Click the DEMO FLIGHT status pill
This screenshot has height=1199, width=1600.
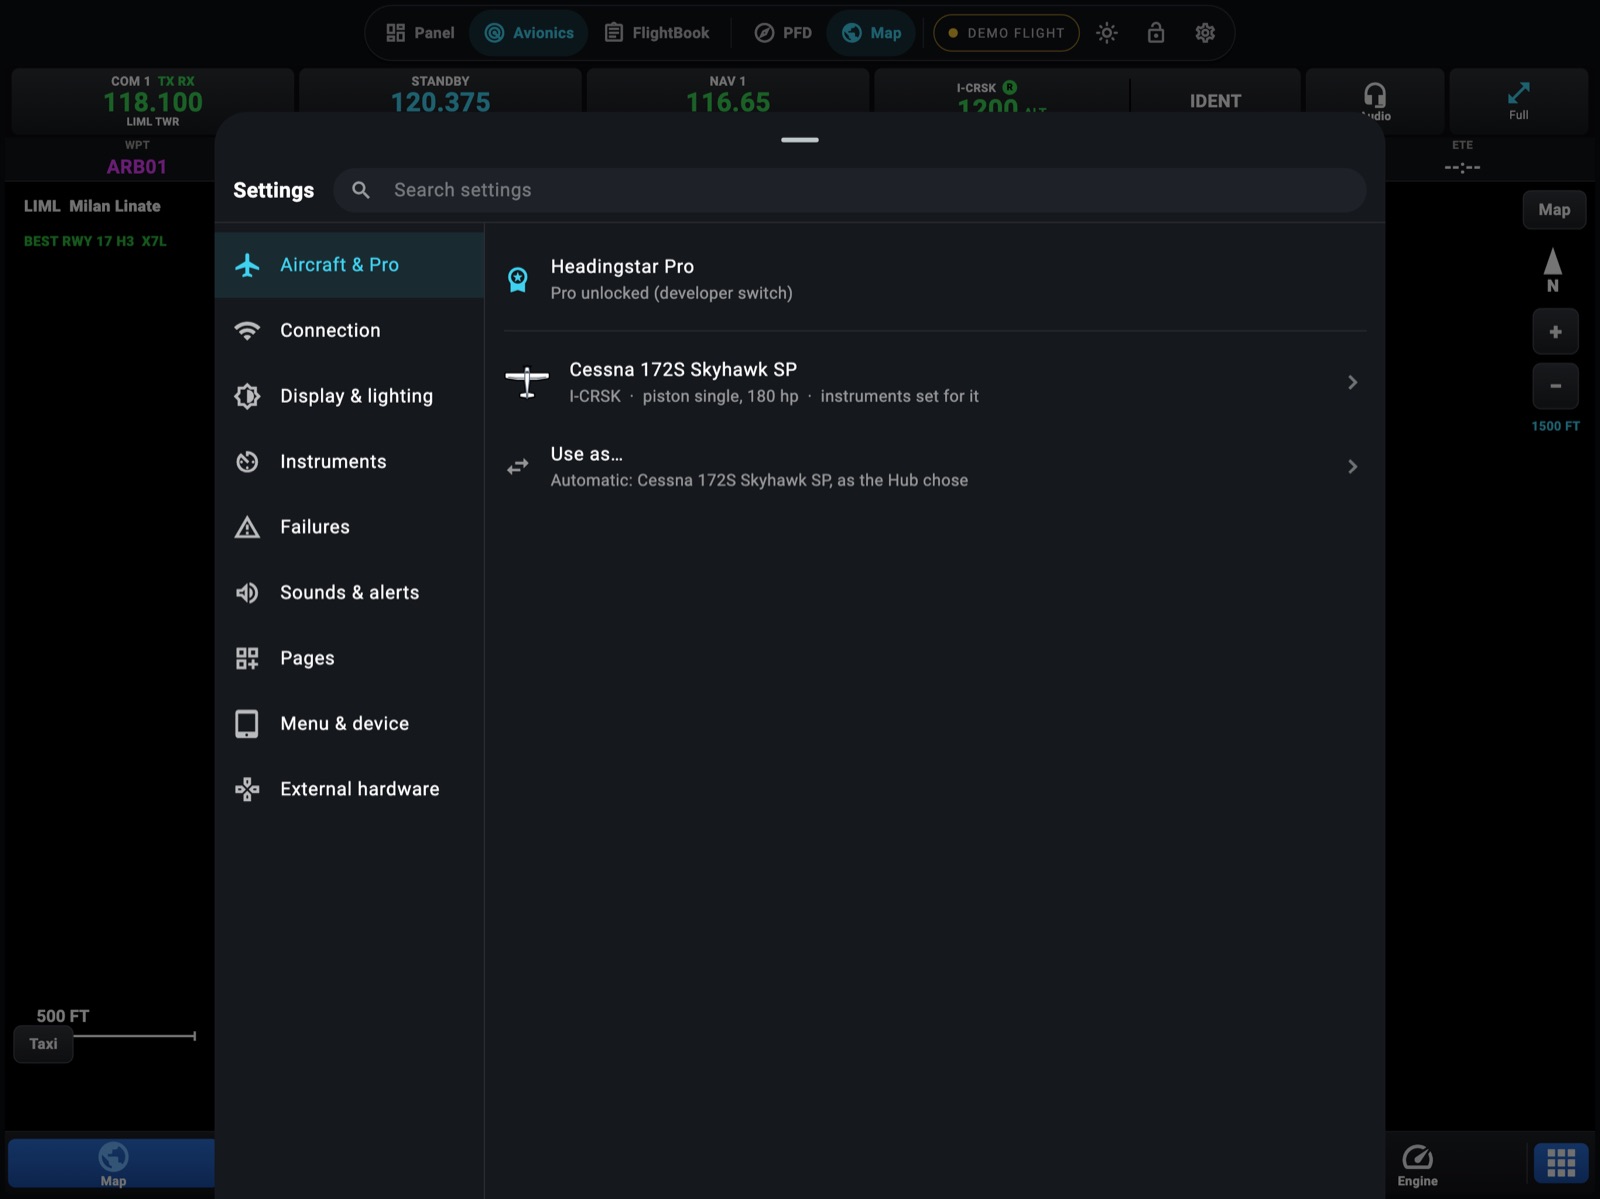tap(1006, 33)
